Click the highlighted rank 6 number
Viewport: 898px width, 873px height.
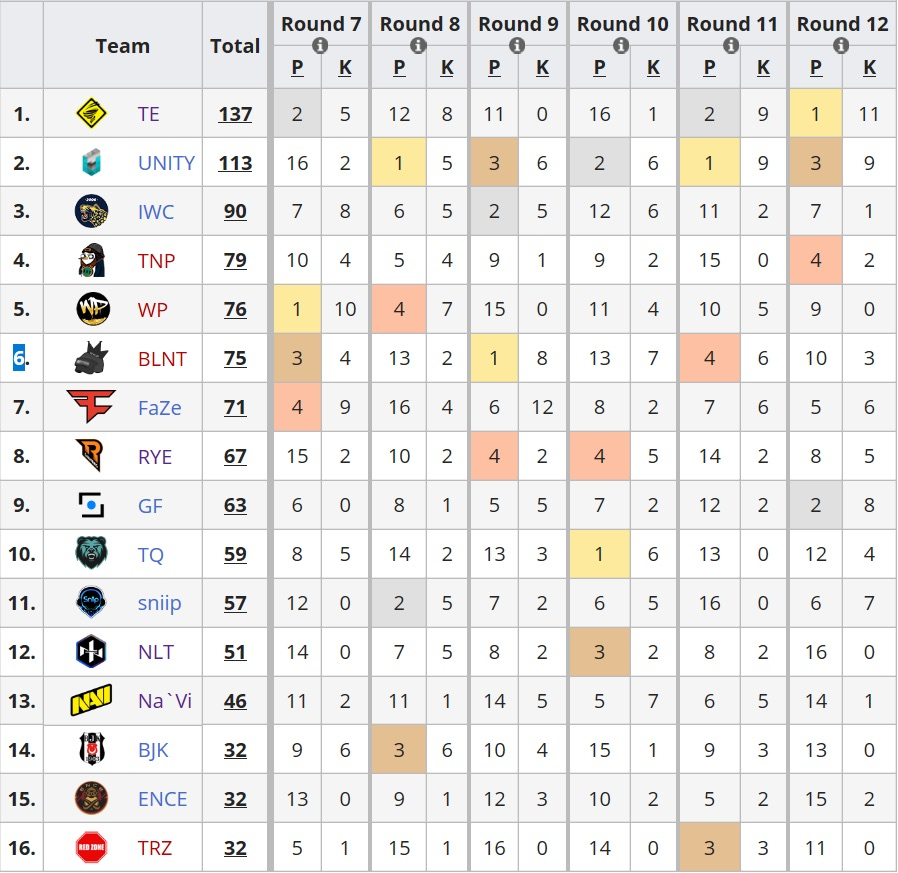[x=19, y=358]
